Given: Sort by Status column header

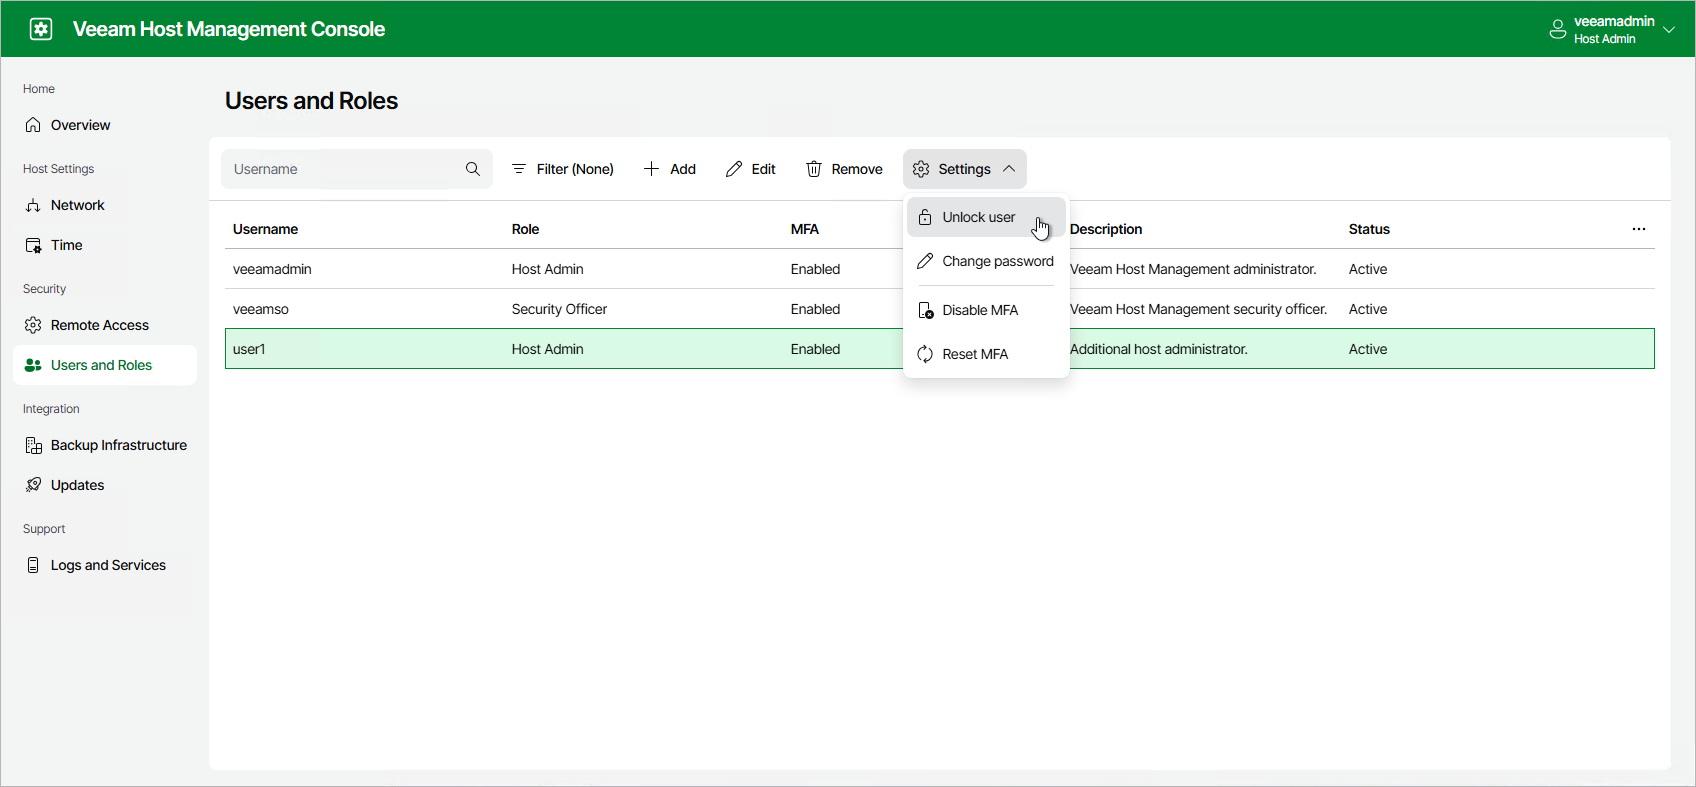Looking at the screenshot, I should pos(1369,229).
